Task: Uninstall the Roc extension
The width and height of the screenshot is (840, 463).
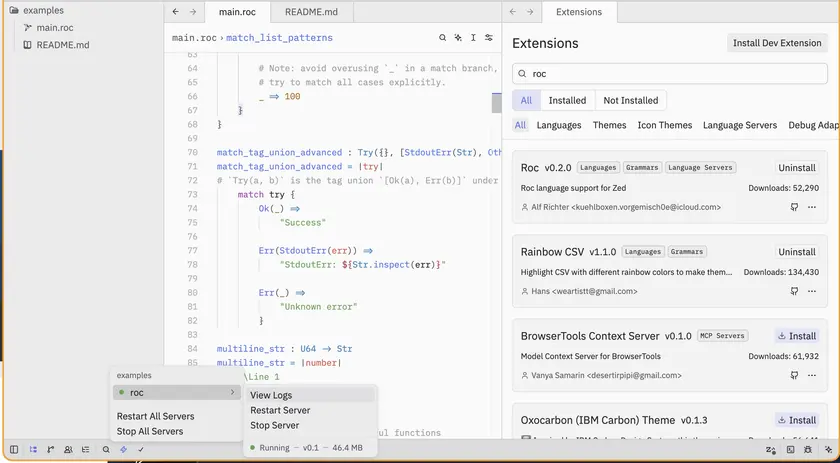Action: pyautogui.click(x=797, y=168)
